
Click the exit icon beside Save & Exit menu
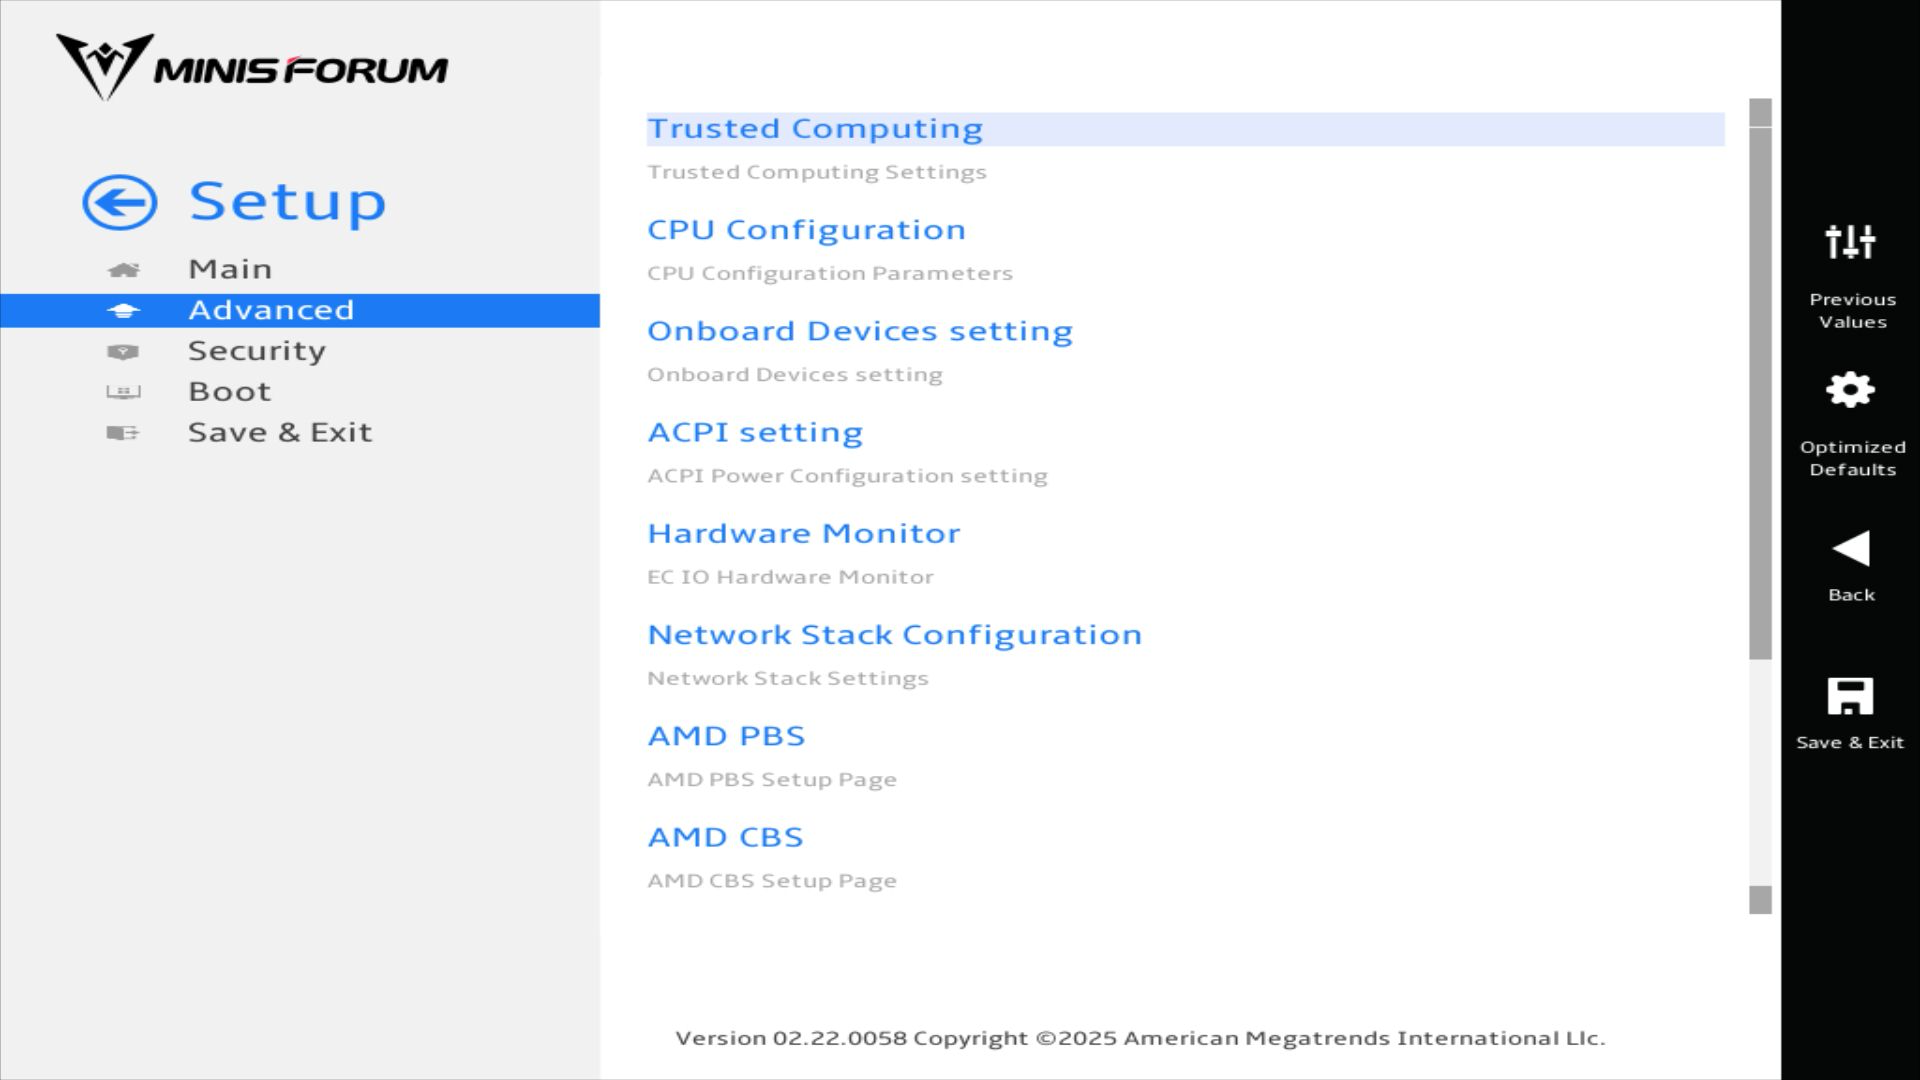123,433
